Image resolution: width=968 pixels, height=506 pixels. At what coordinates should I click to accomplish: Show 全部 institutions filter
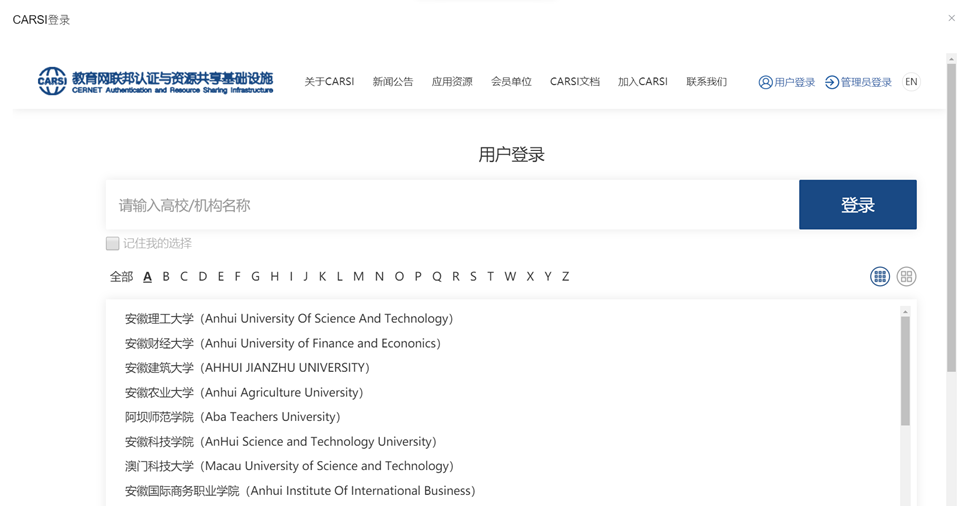121,277
